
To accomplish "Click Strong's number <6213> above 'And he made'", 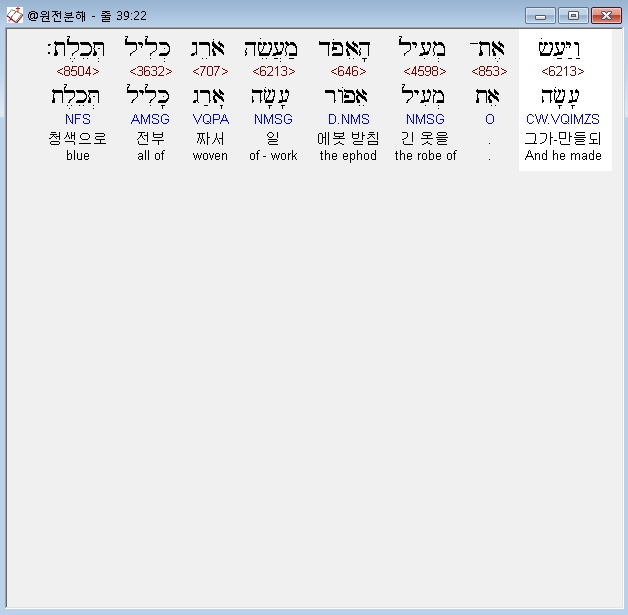I will tap(563, 71).
